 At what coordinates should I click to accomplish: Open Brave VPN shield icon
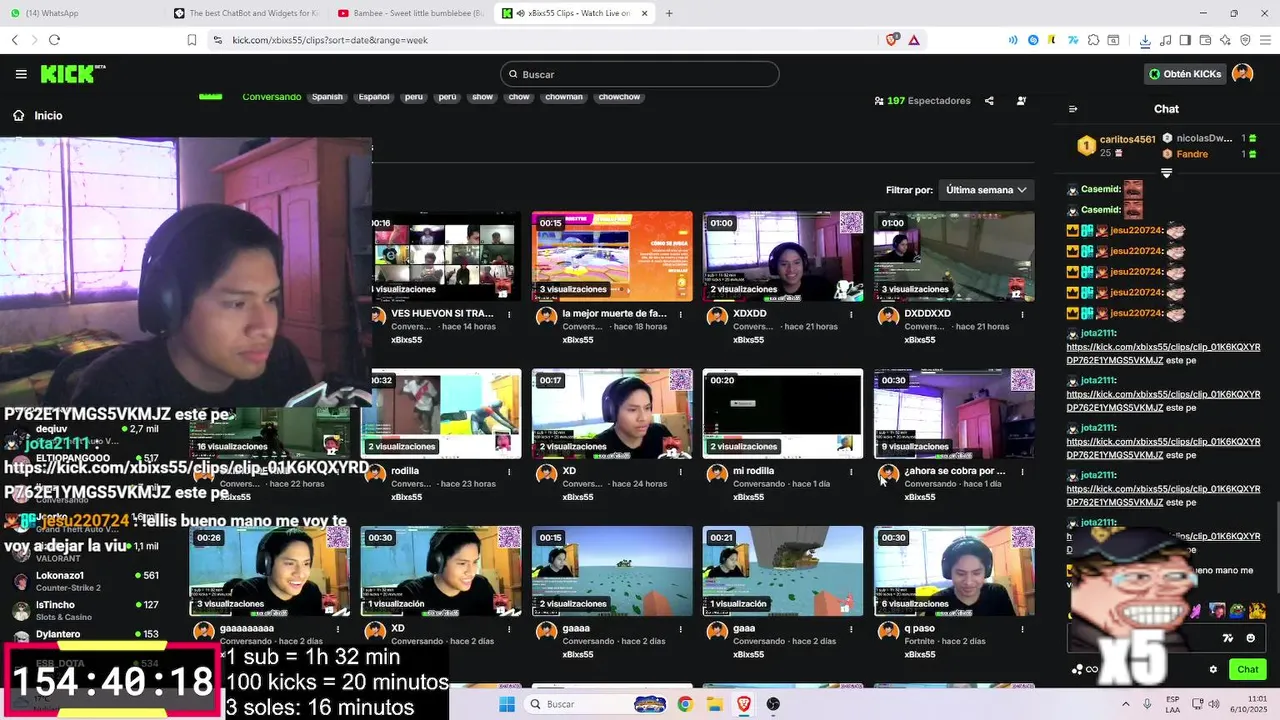coord(1246,40)
